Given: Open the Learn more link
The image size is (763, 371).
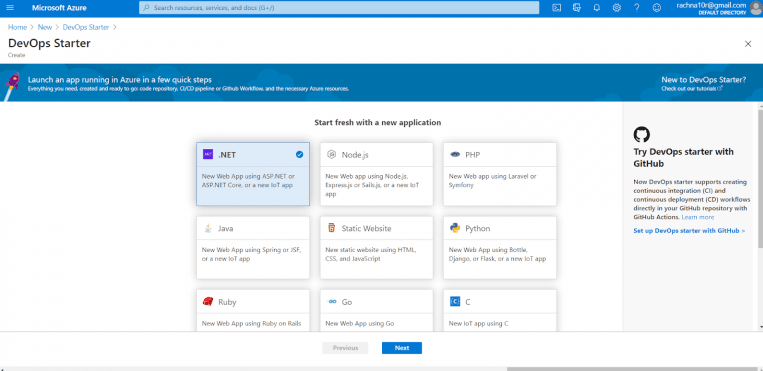Looking at the screenshot, I should point(698,217).
